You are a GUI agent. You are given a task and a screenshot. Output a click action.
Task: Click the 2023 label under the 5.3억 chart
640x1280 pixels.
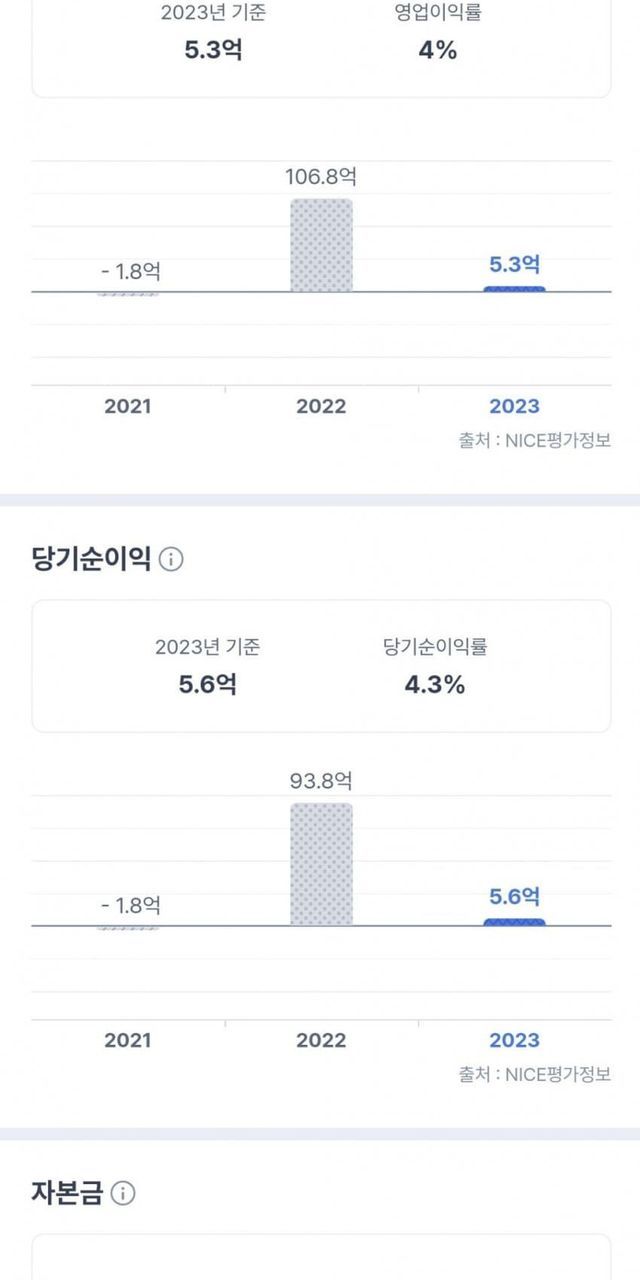click(x=514, y=406)
